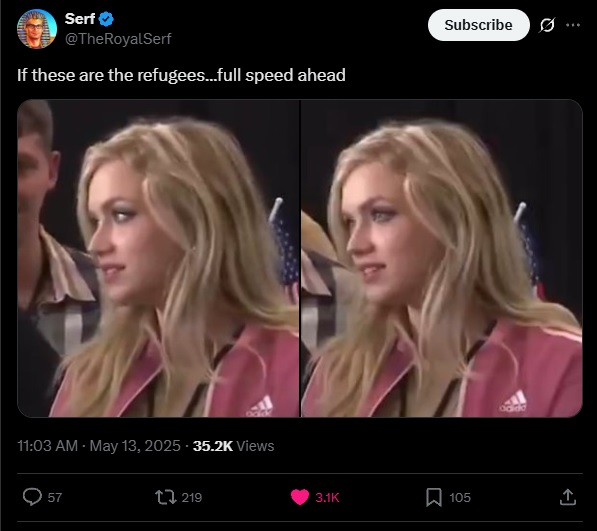
Task: Click the repost arrows icon
Action: 166,497
